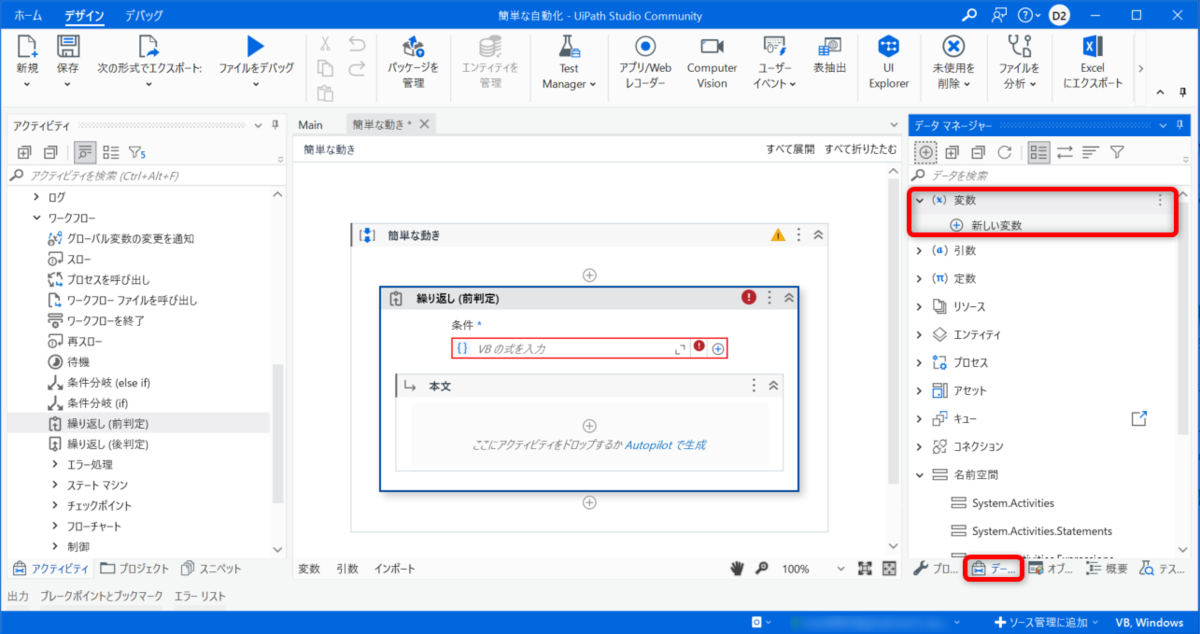Click the refresh icon in Data Manager
Viewport: 1200px width, 634px height.
pyautogui.click(x=1004, y=152)
